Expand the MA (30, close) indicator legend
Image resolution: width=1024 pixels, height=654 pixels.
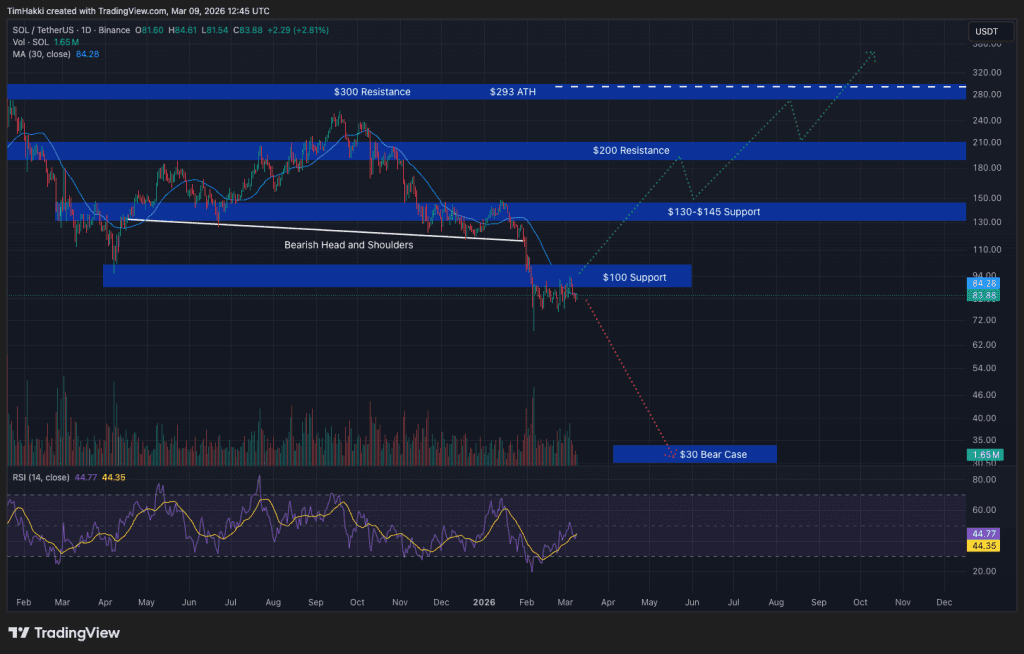tap(40, 54)
